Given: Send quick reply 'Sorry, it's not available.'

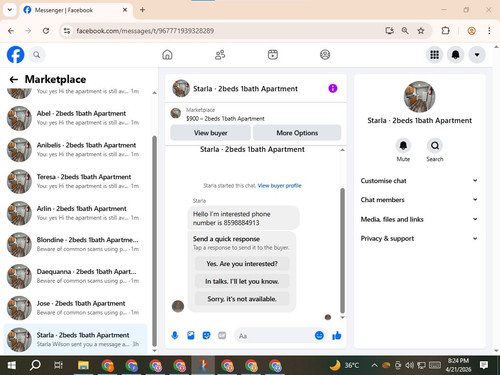Looking at the screenshot, I should pyautogui.click(x=242, y=299).
